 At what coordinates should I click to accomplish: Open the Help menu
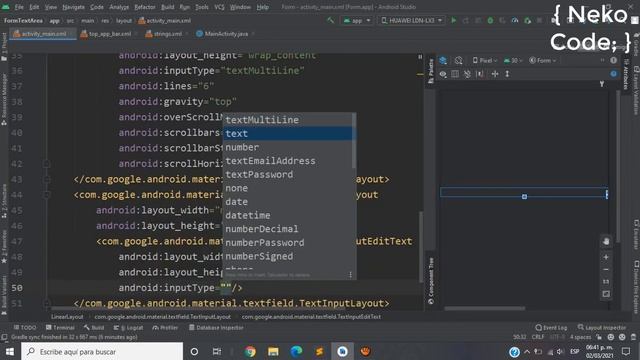(x=262, y=7)
